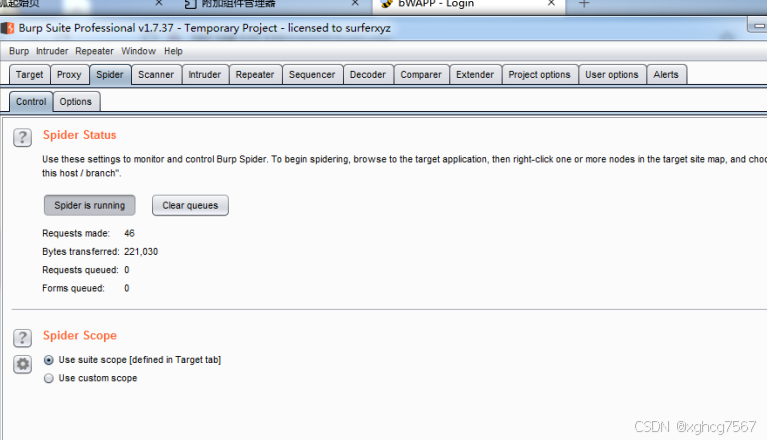This screenshot has height=440, width=767.
Task: Switch to the Repeater tool tab
Action: (255, 75)
